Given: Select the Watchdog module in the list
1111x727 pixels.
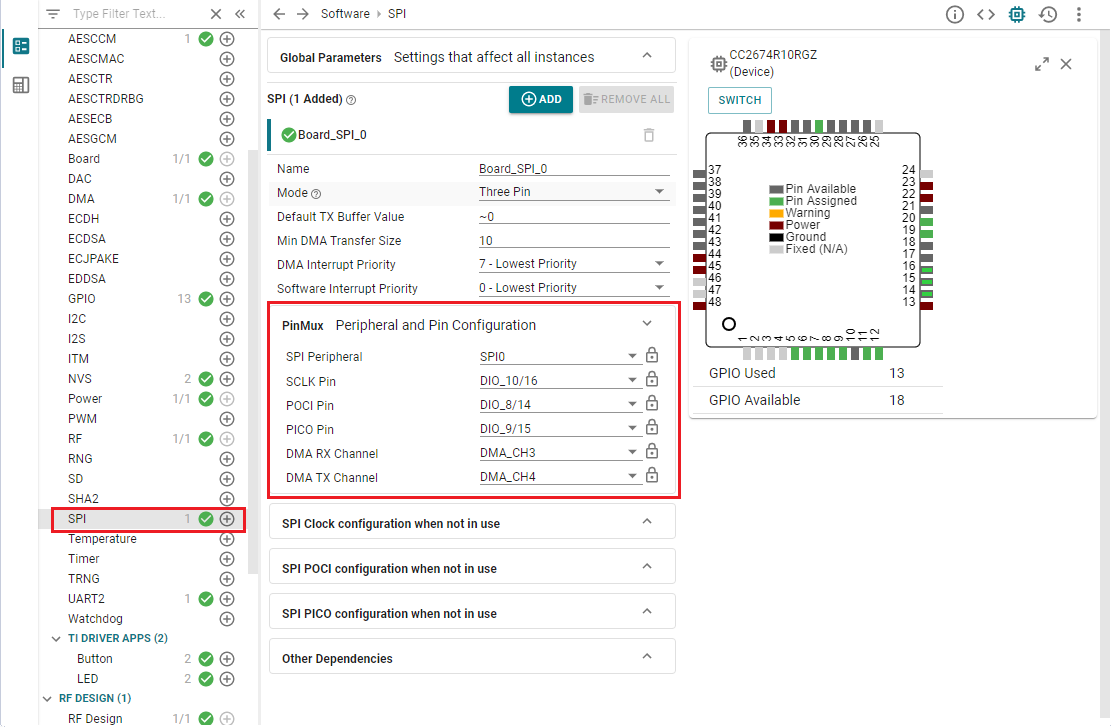Looking at the screenshot, I should tap(95, 619).
